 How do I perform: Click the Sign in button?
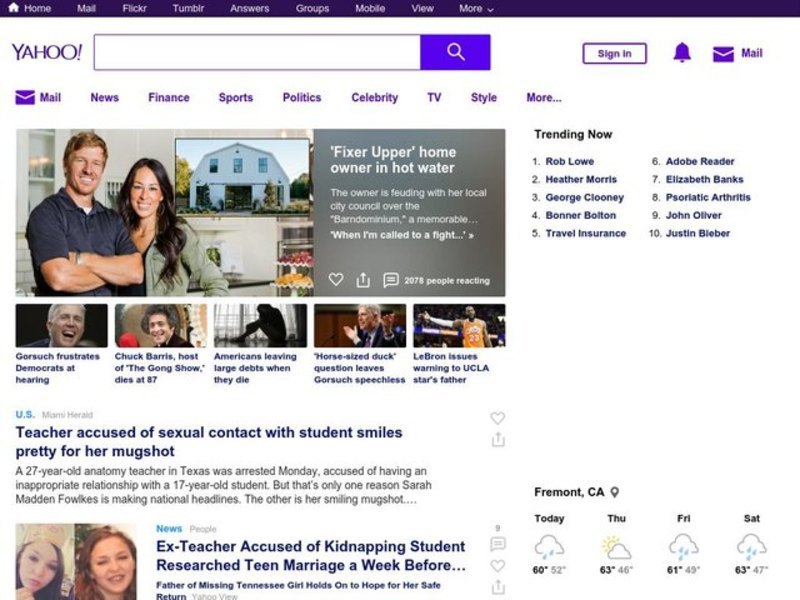click(614, 54)
